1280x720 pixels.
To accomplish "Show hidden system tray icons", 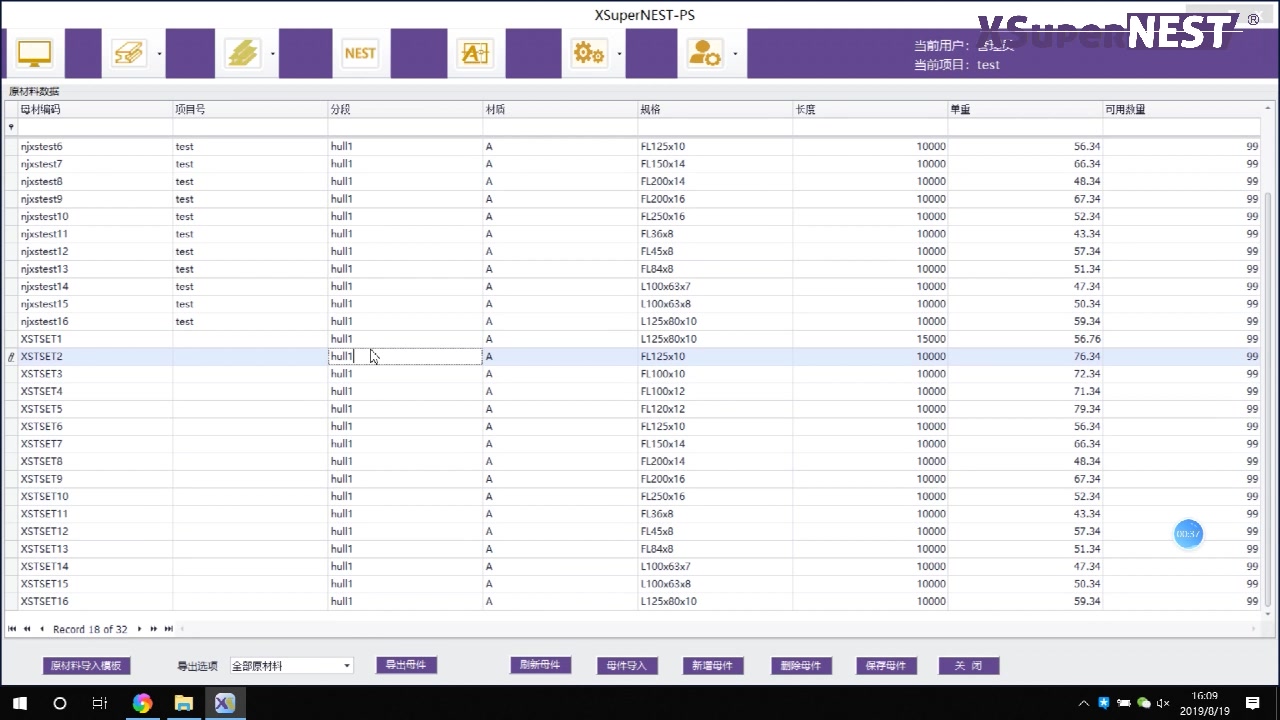I will point(1085,704).
